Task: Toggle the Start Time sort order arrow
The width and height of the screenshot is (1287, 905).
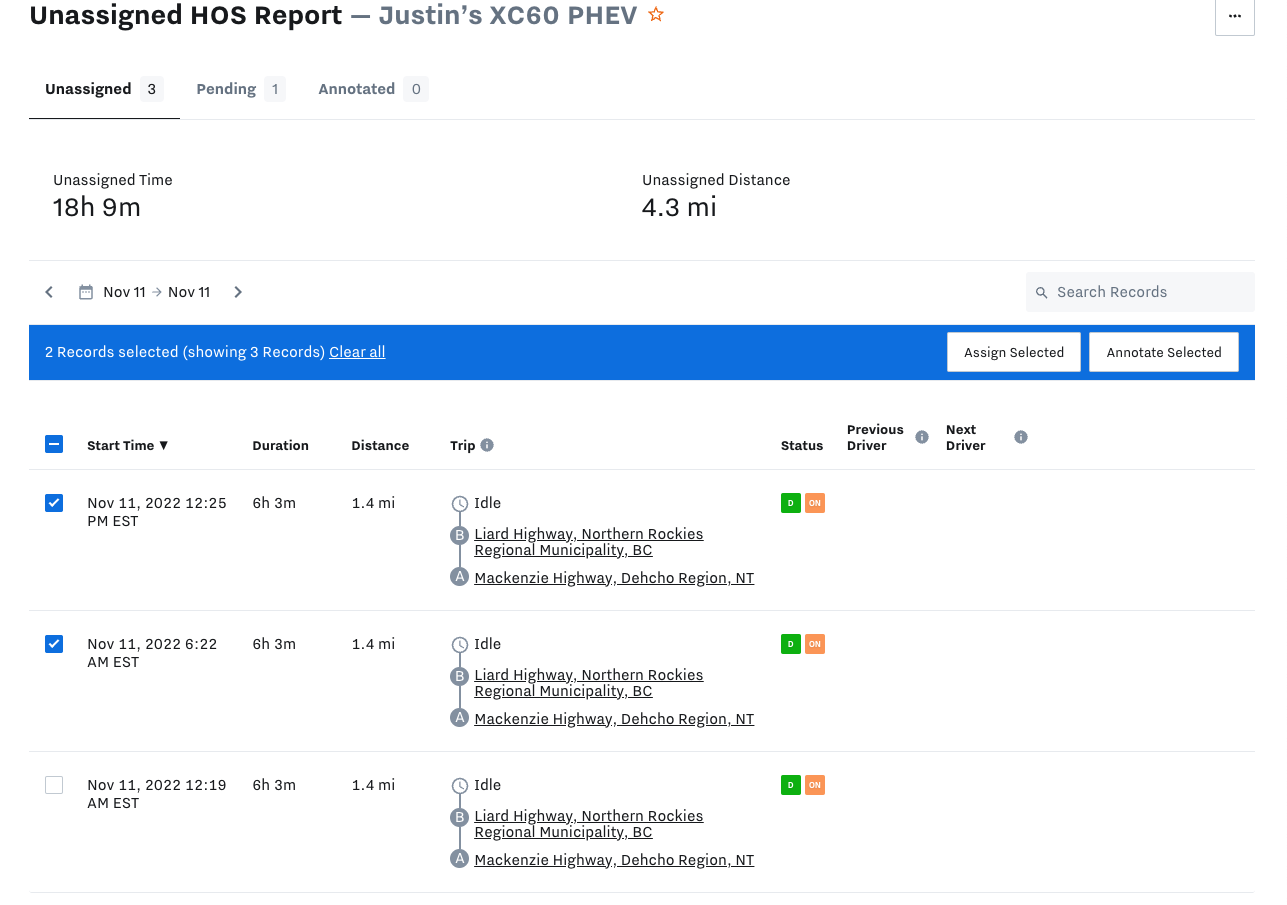Action: pyautogui.click(x=164, y=445)
